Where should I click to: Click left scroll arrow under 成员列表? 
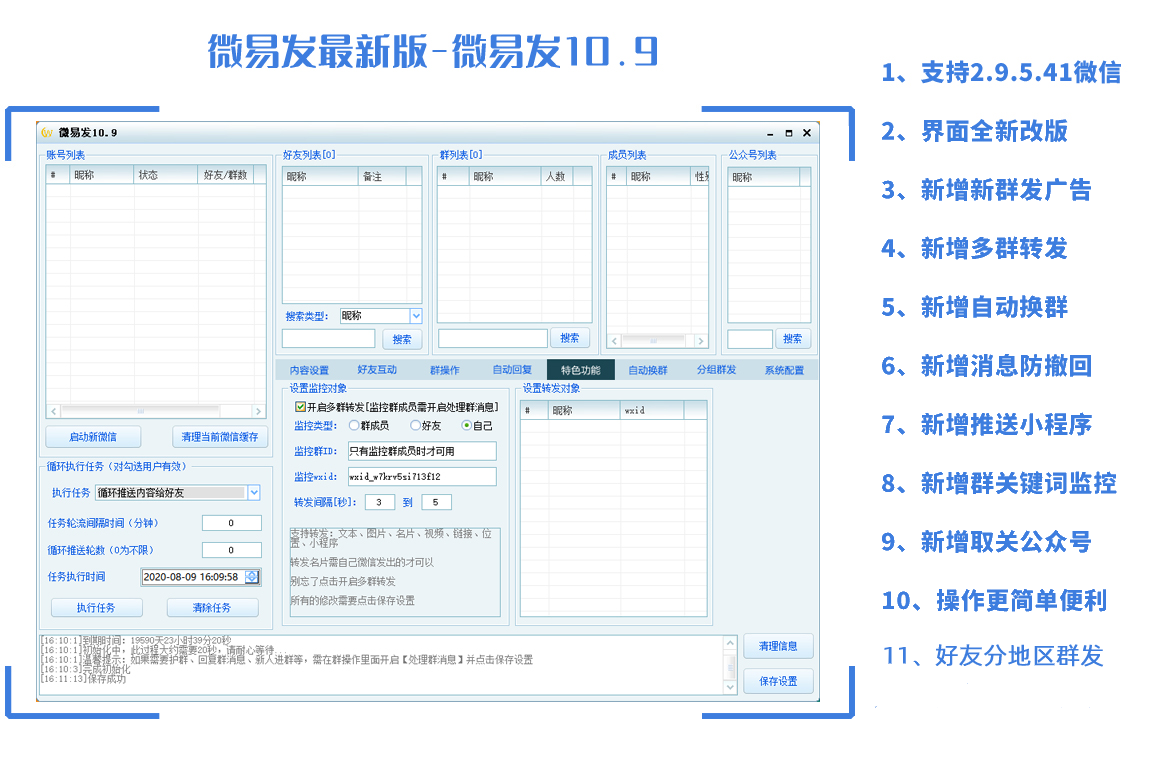pyautogui.click(x=613, y=341)
